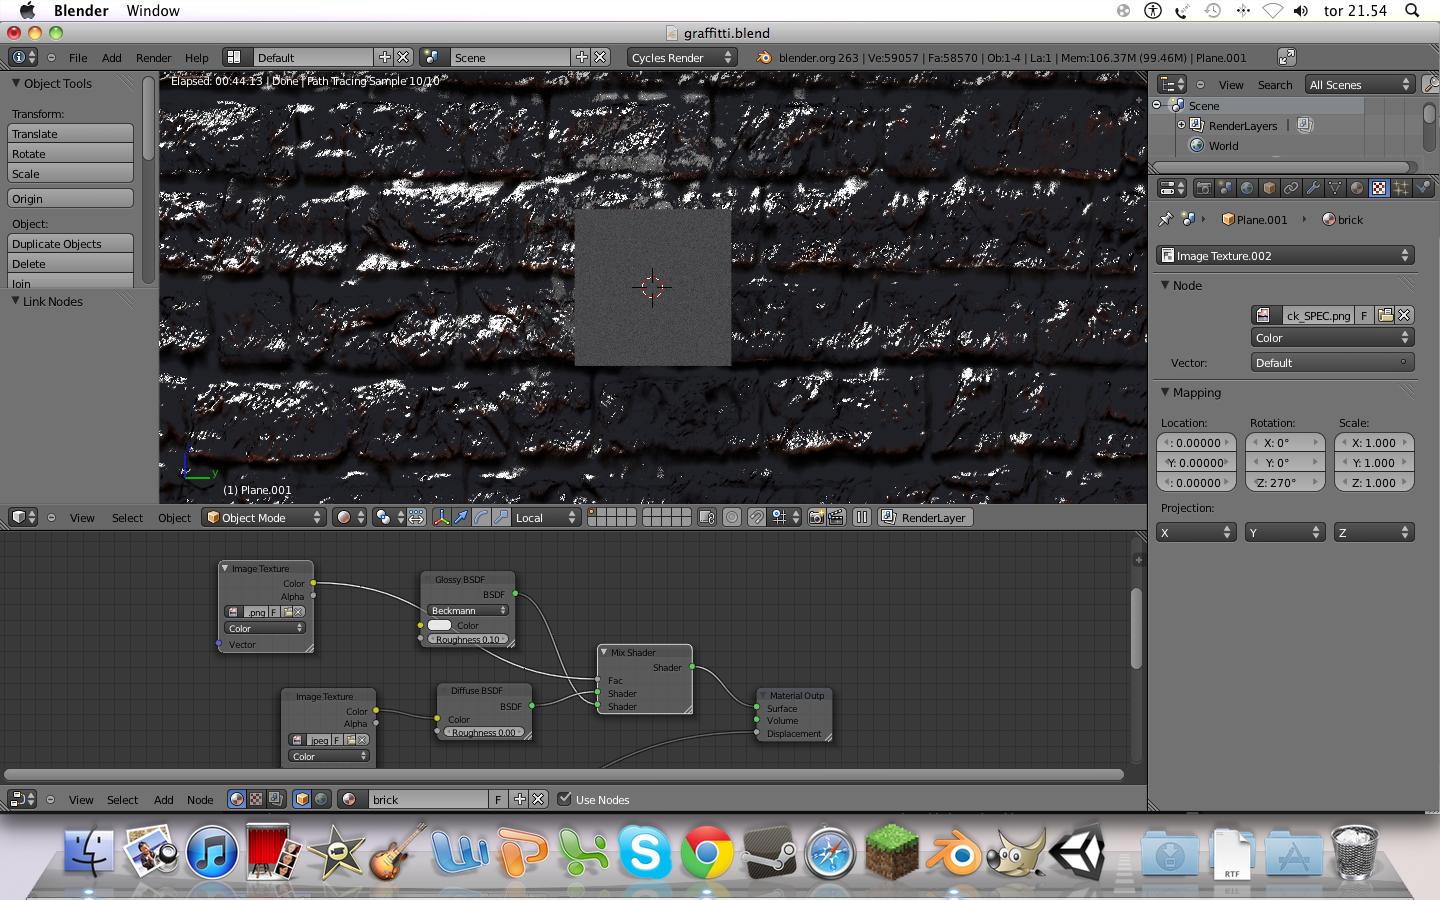Open the Cycles Render engine dropdown
Viewport: 1440px width, 900px height.
682,57
